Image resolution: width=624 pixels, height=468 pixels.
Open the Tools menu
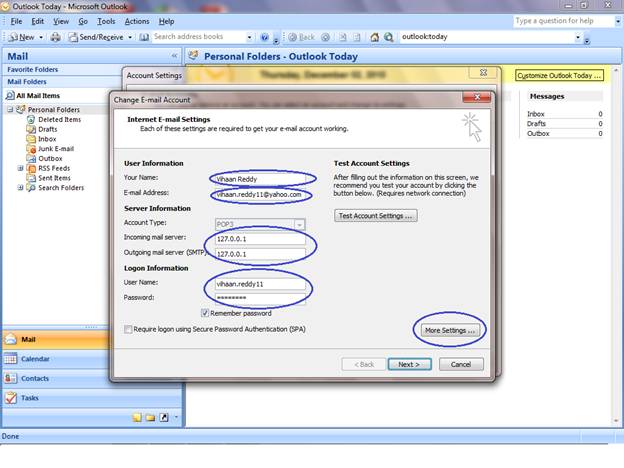pos(106,21)
